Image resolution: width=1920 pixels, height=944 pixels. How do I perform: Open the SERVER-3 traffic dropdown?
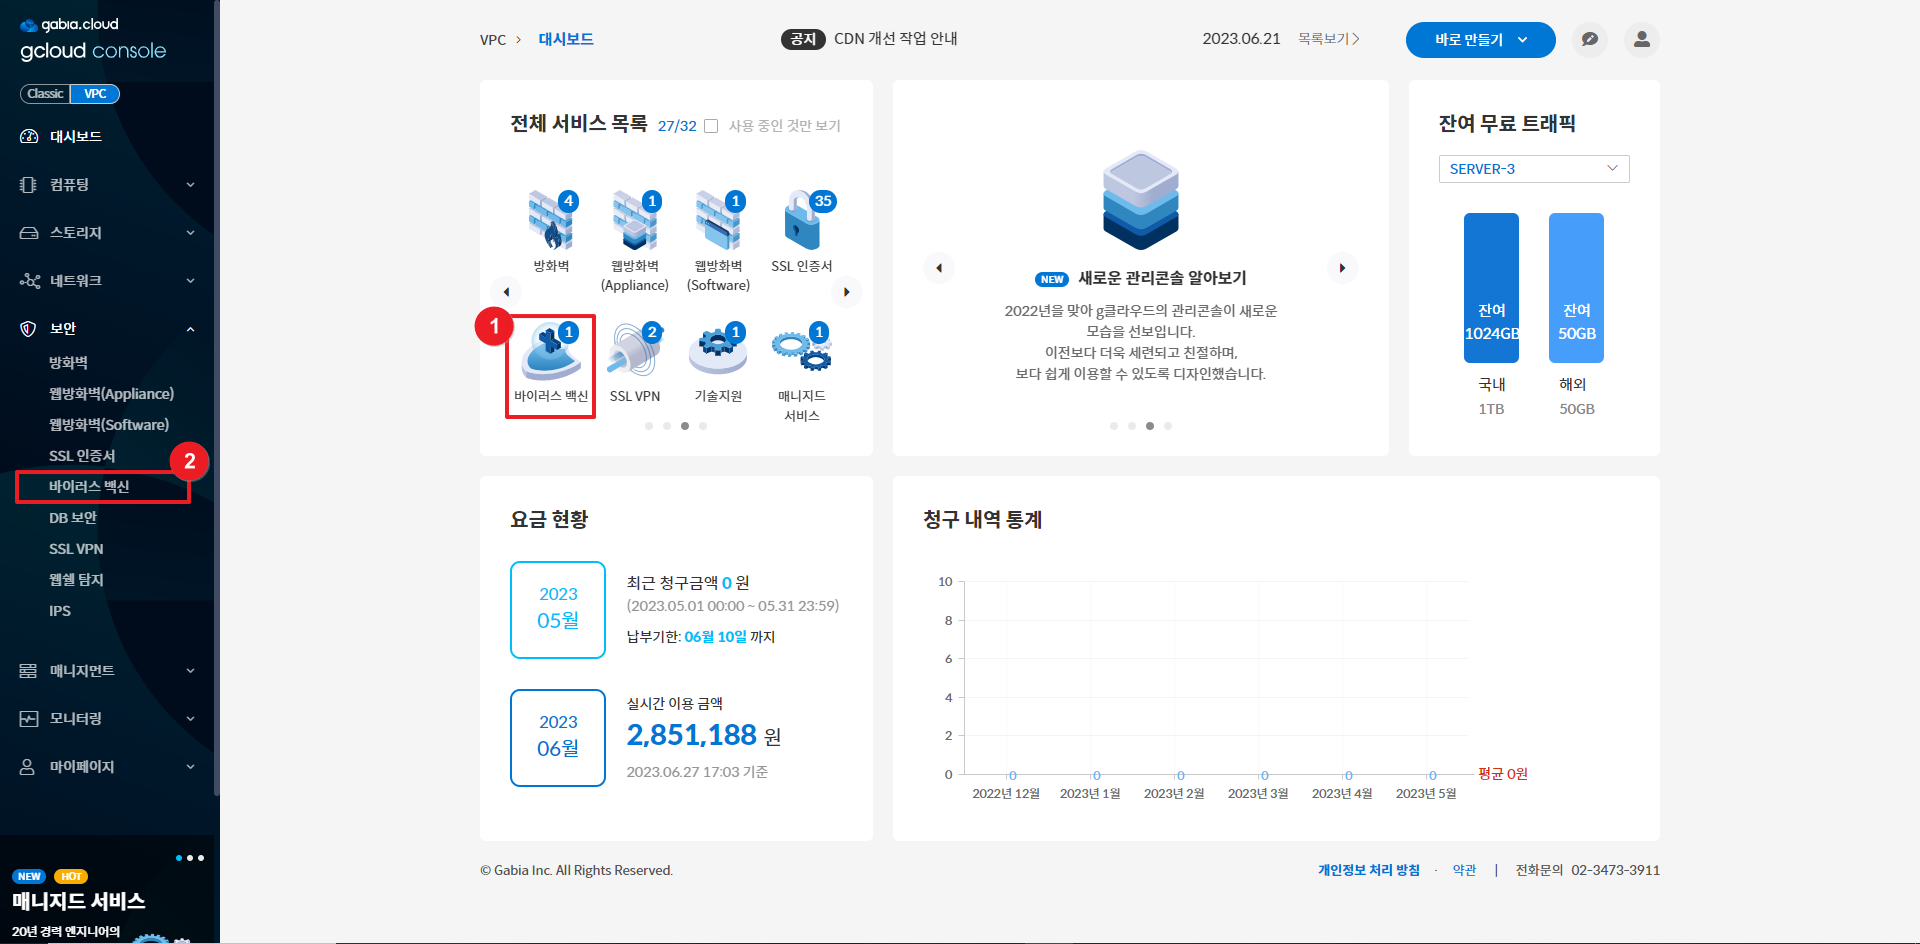click(1533, 169)
